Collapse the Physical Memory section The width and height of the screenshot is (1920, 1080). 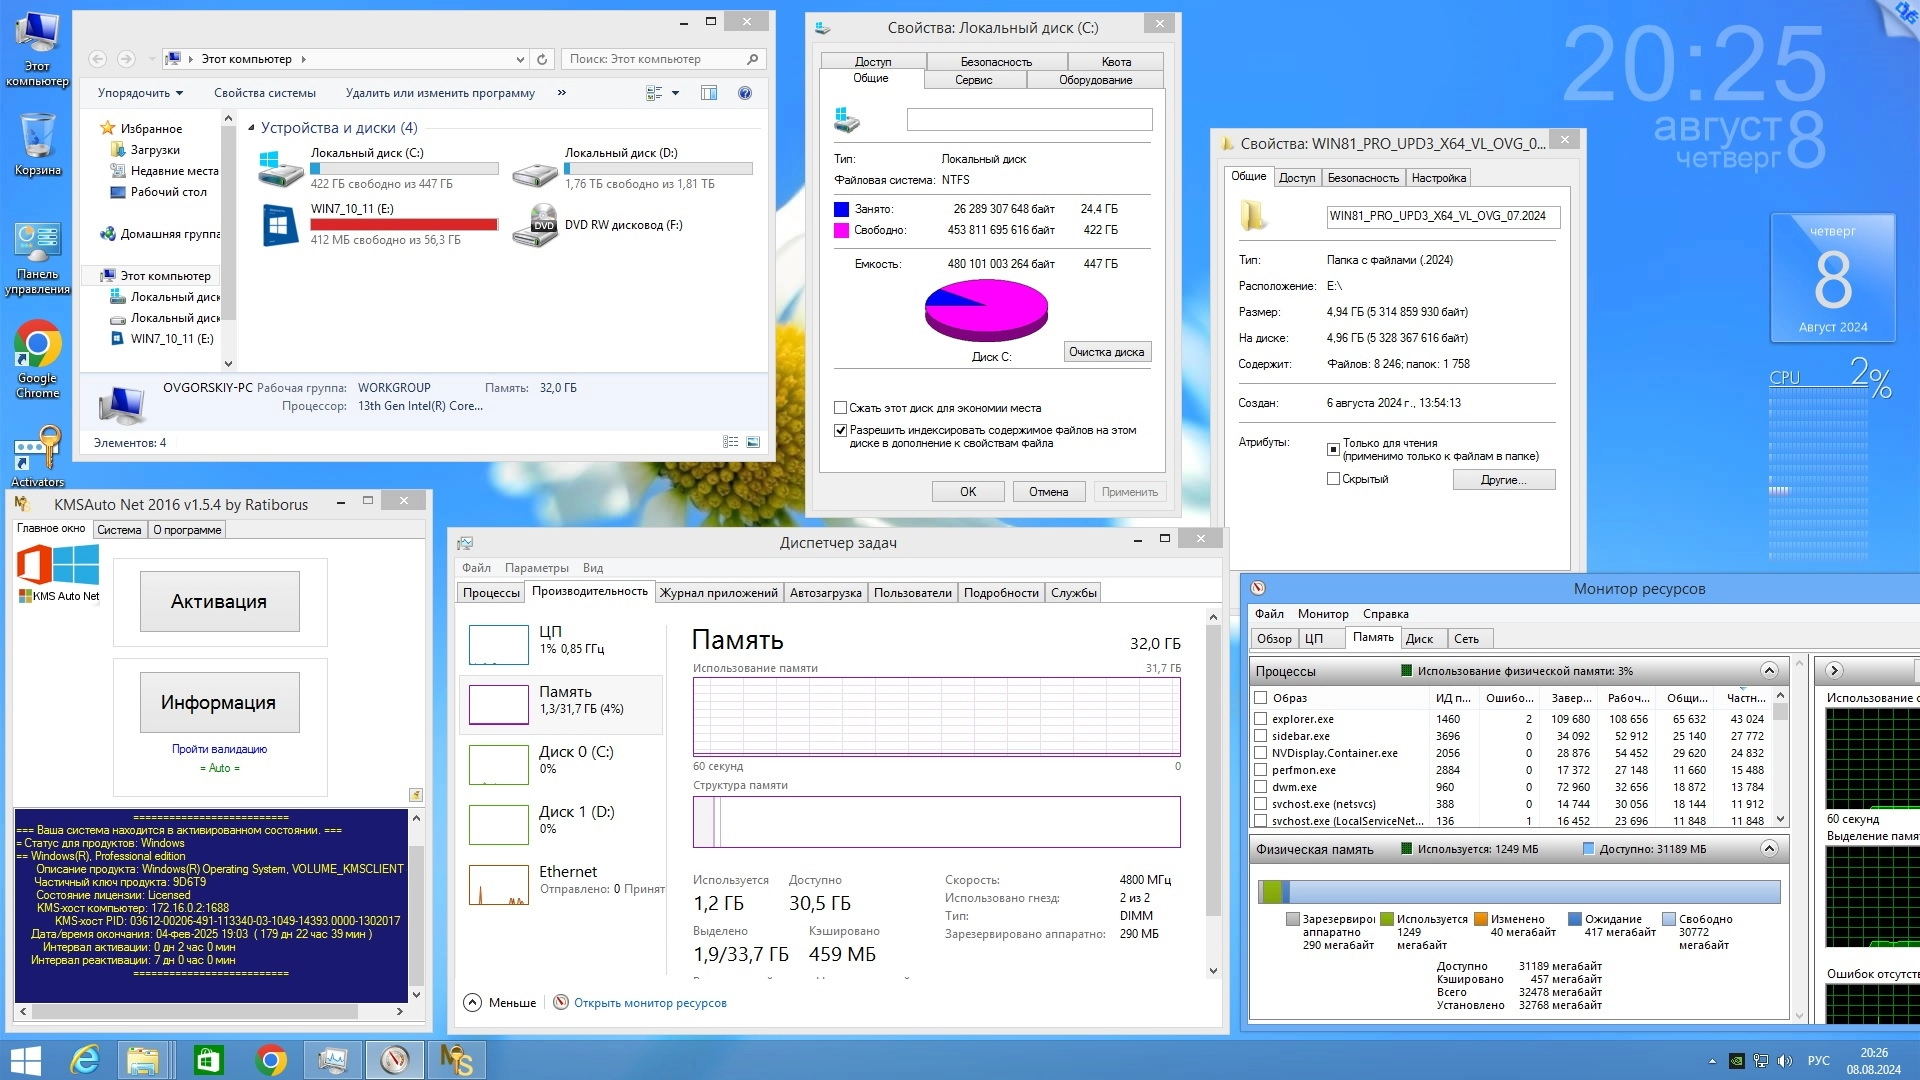[1768, 849]
